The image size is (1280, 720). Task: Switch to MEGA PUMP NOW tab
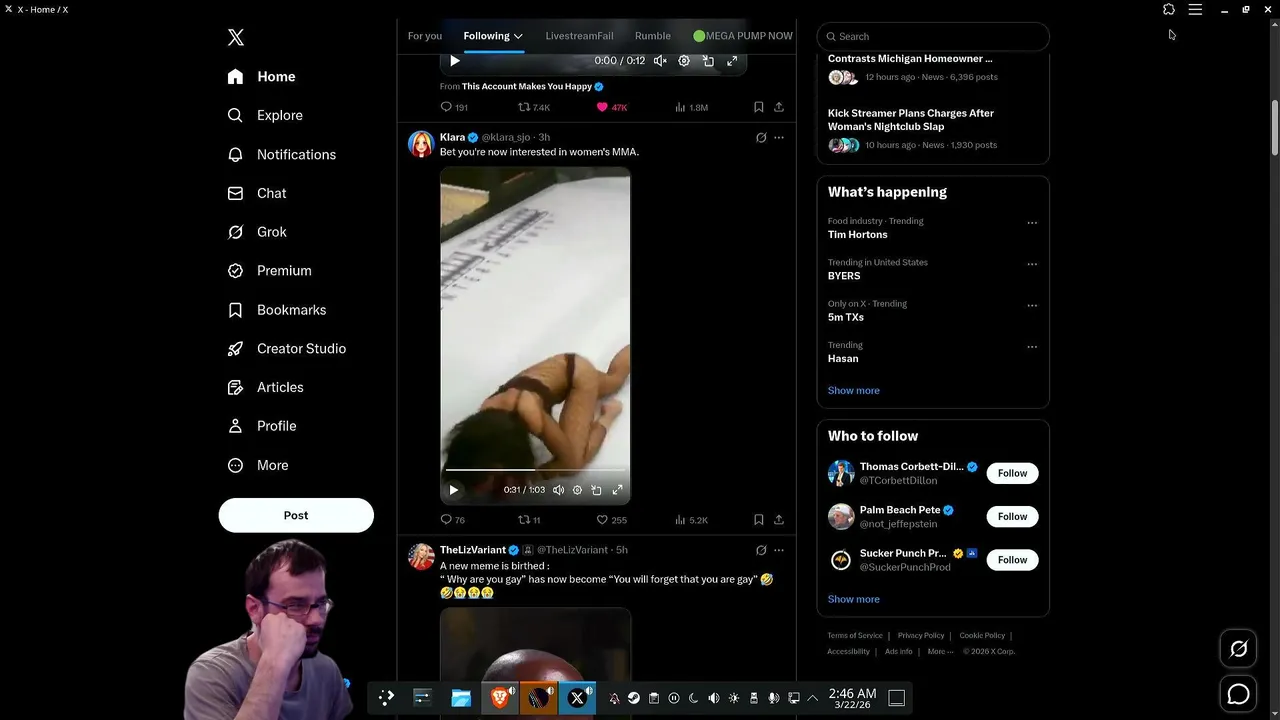pos(743,36)
